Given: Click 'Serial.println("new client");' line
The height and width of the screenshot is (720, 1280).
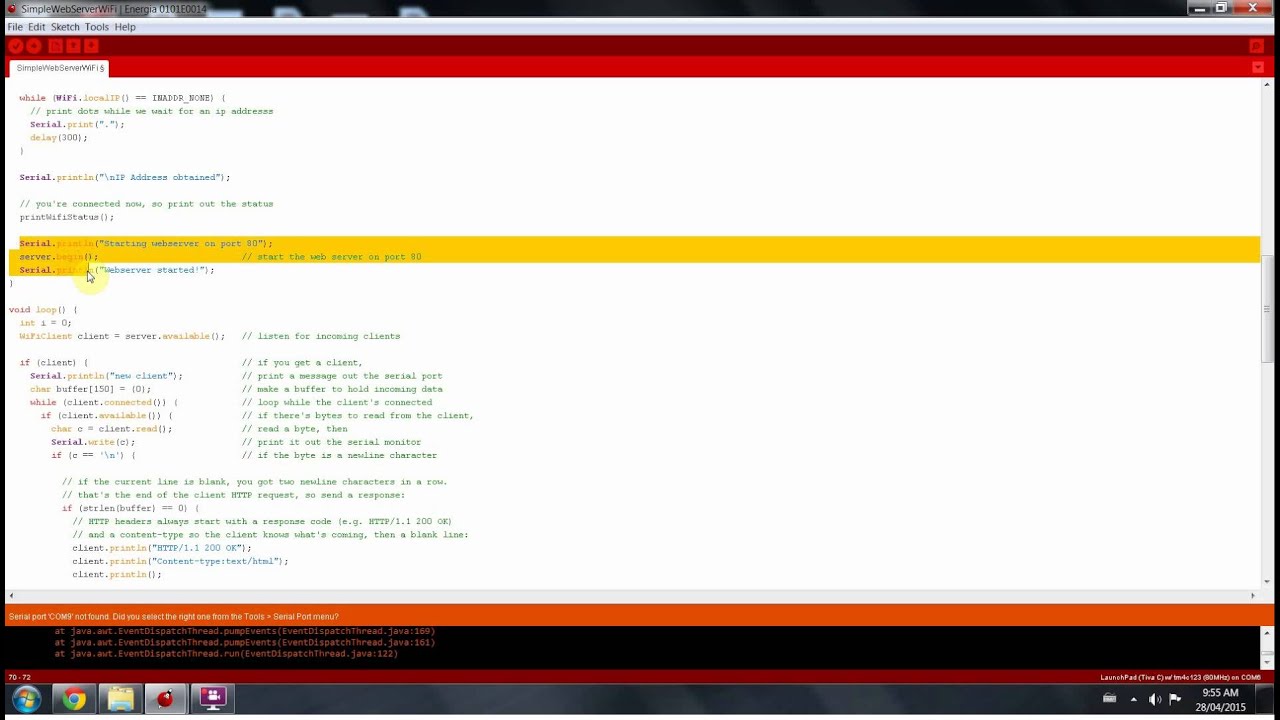Looking at the screenshot, I should coord(106,376).
